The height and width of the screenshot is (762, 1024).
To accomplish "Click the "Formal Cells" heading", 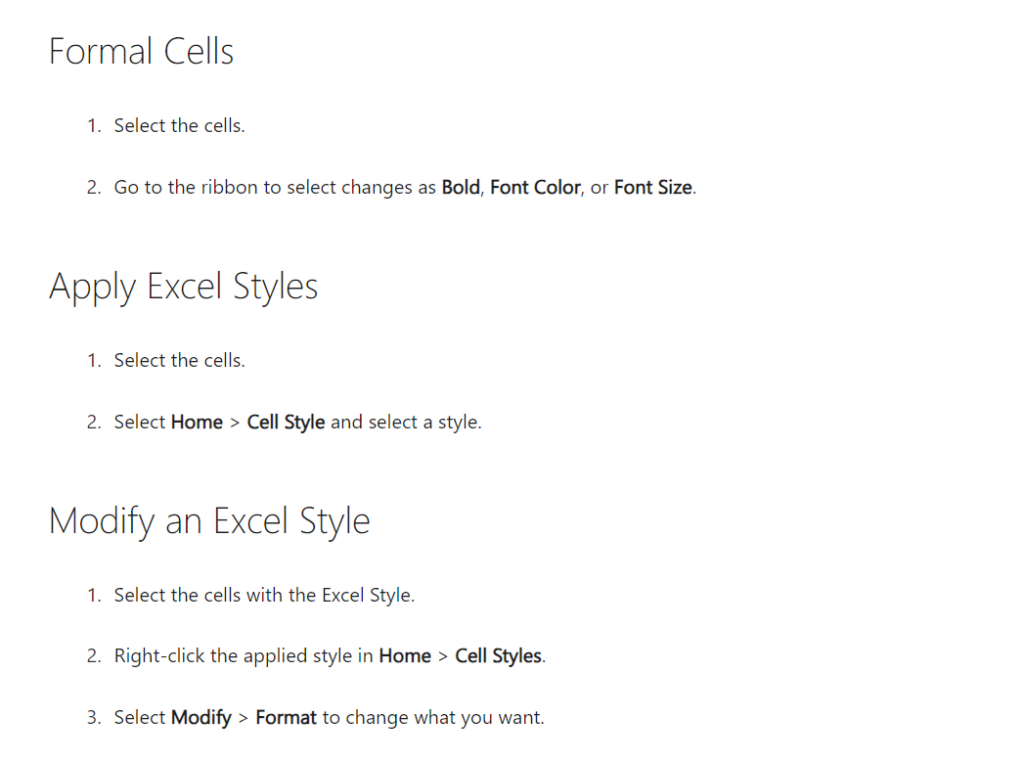I will [141, 52].
